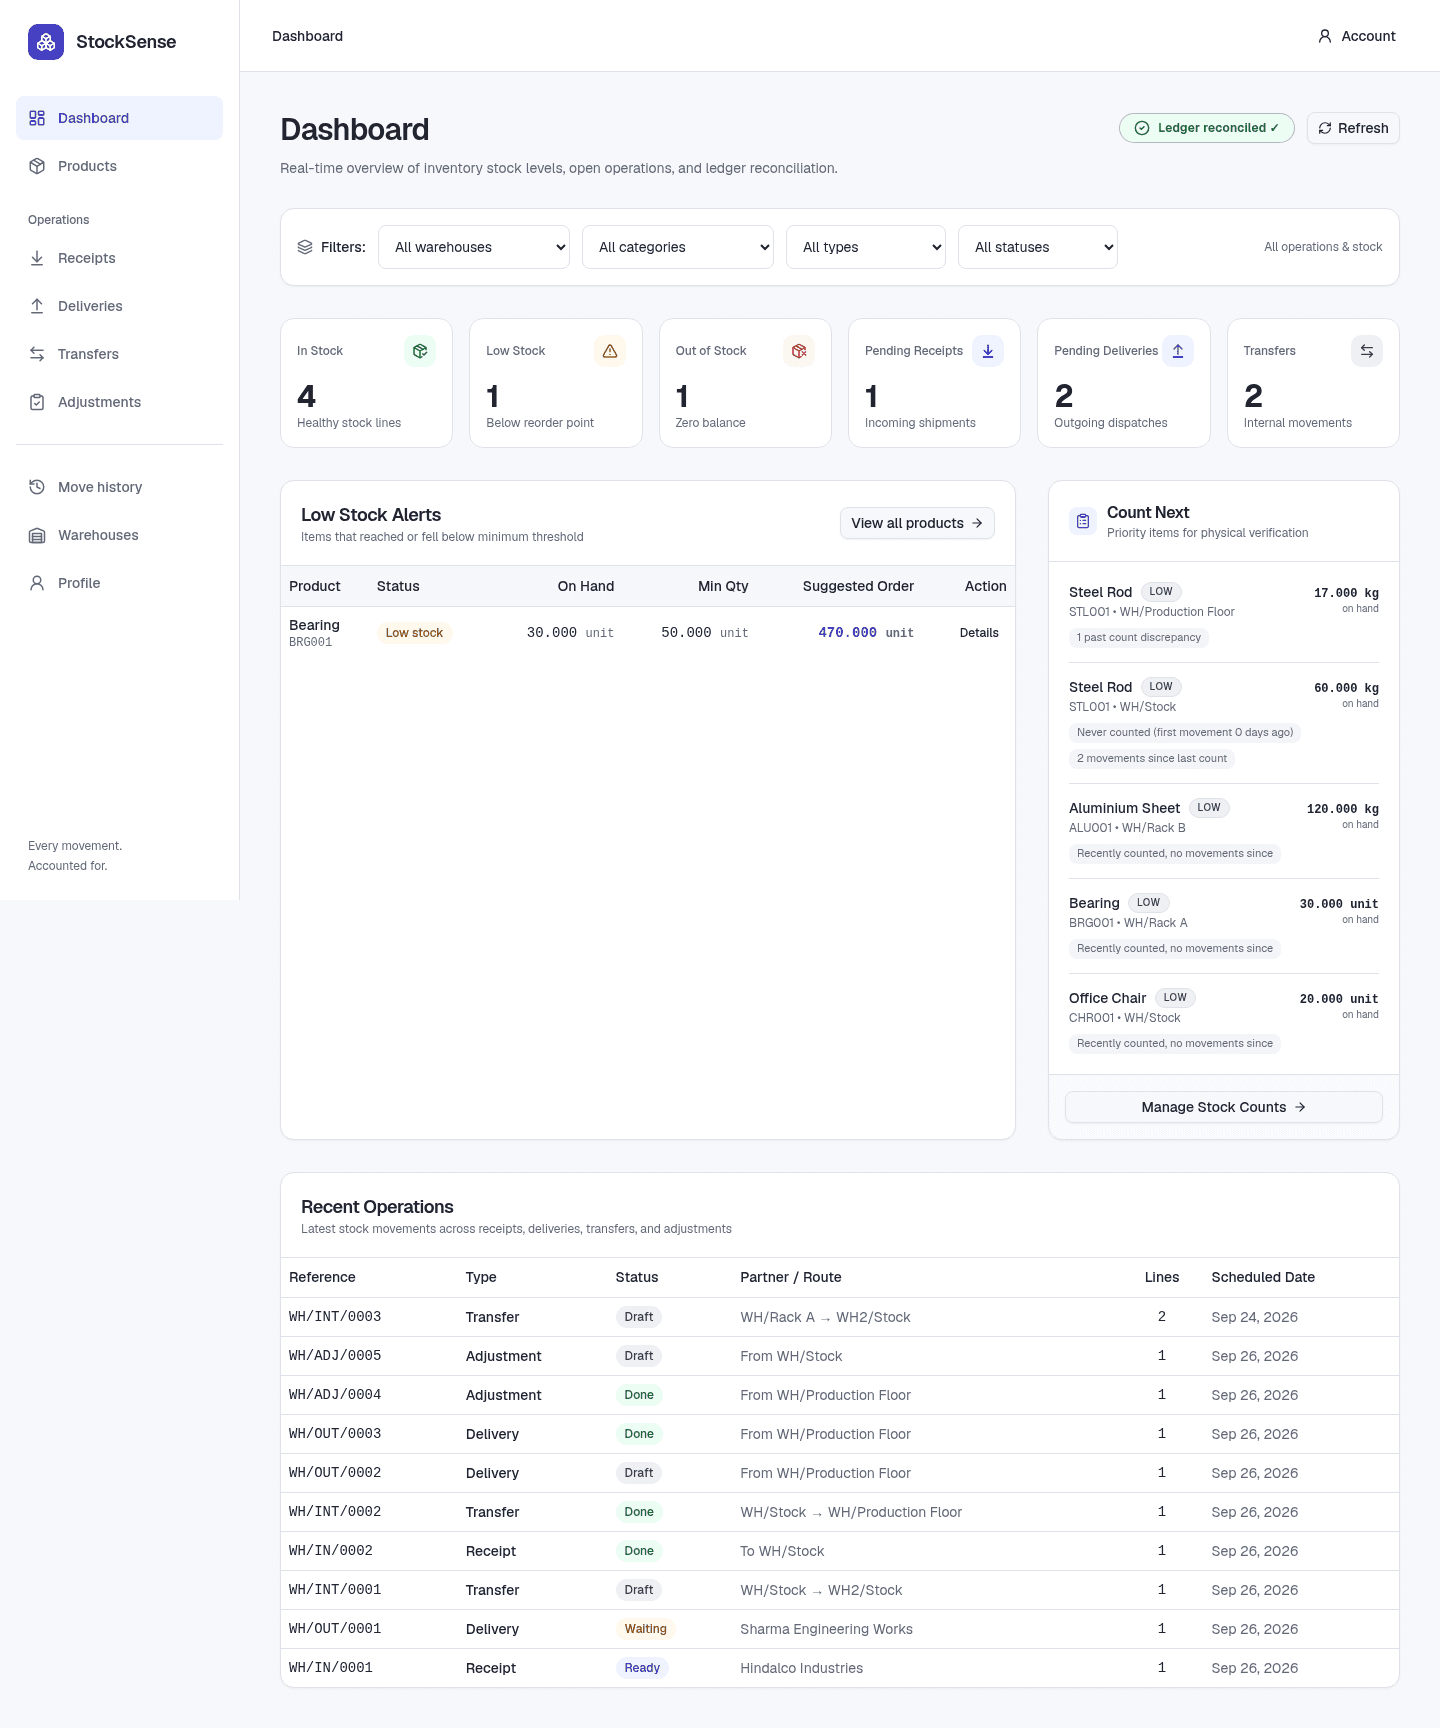Click the Move history clock icon
Screen dimensions: 1440x1728
[37, 487]
